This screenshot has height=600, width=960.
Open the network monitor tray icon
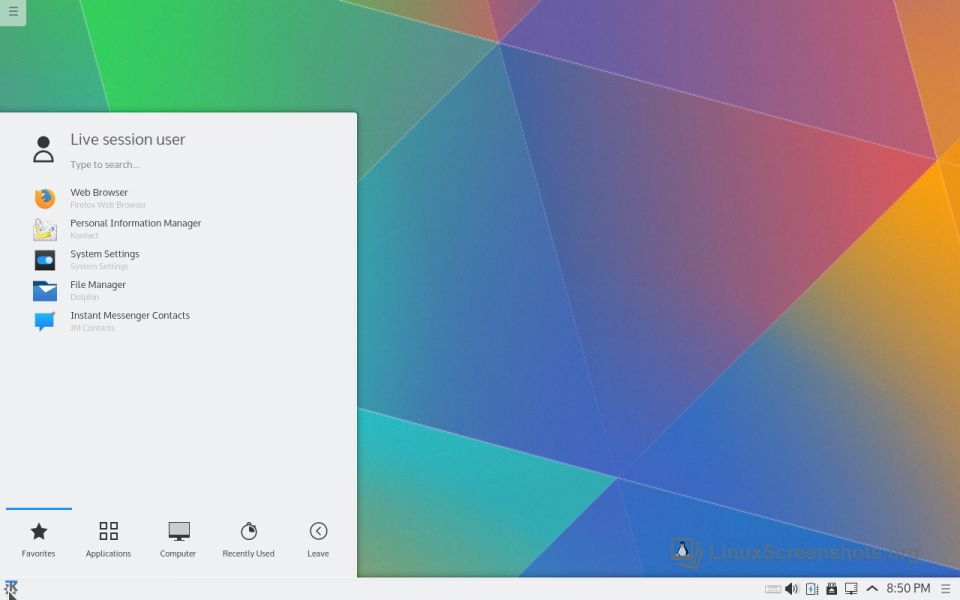point(851,589)
